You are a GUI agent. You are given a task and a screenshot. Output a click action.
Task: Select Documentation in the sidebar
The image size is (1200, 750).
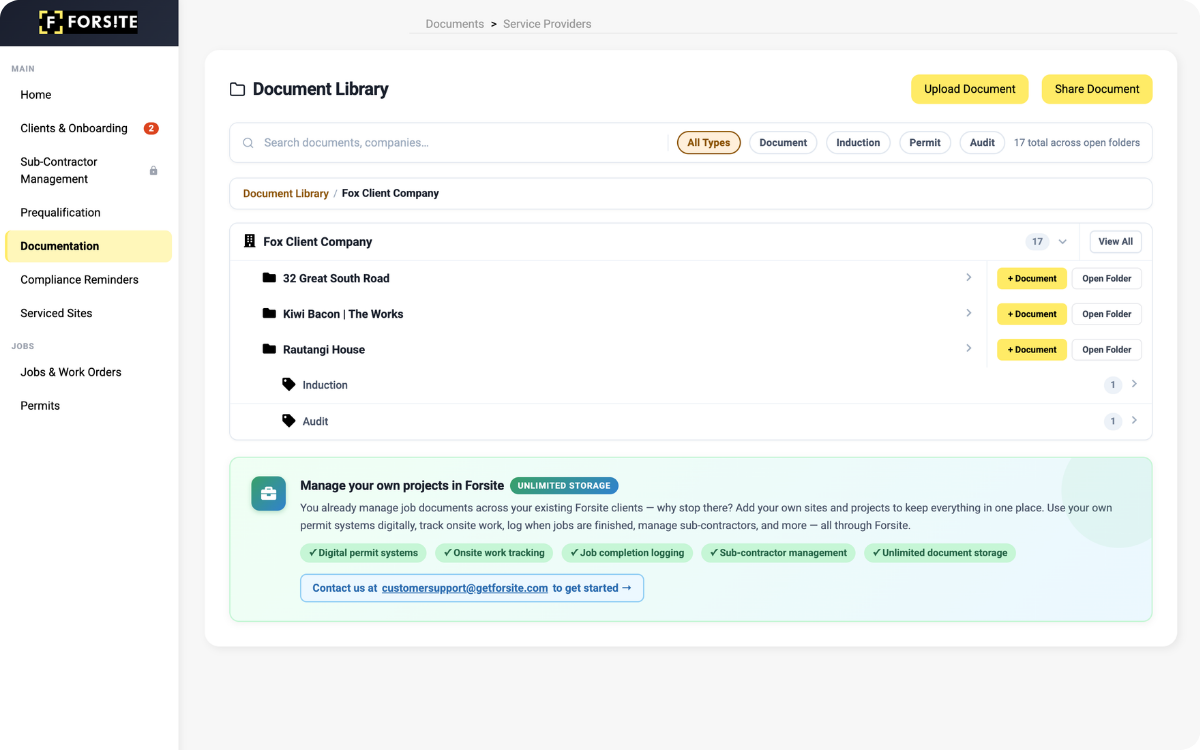tap(88, 246)
